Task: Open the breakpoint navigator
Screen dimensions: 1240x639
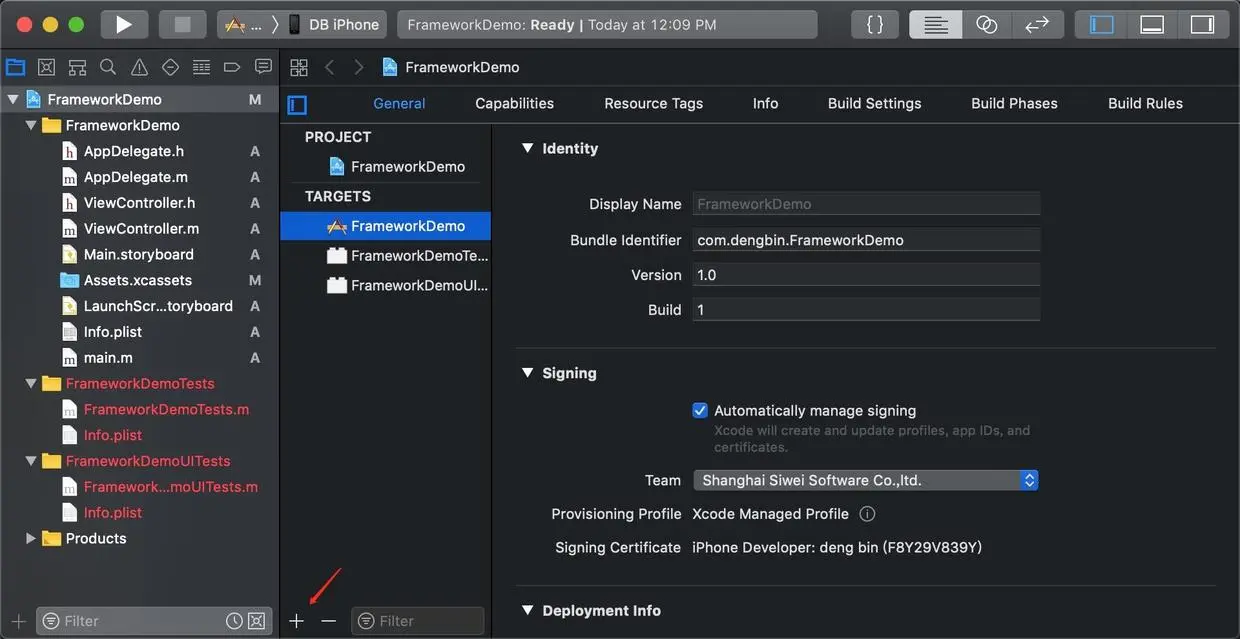Action: tap(232, 67)
